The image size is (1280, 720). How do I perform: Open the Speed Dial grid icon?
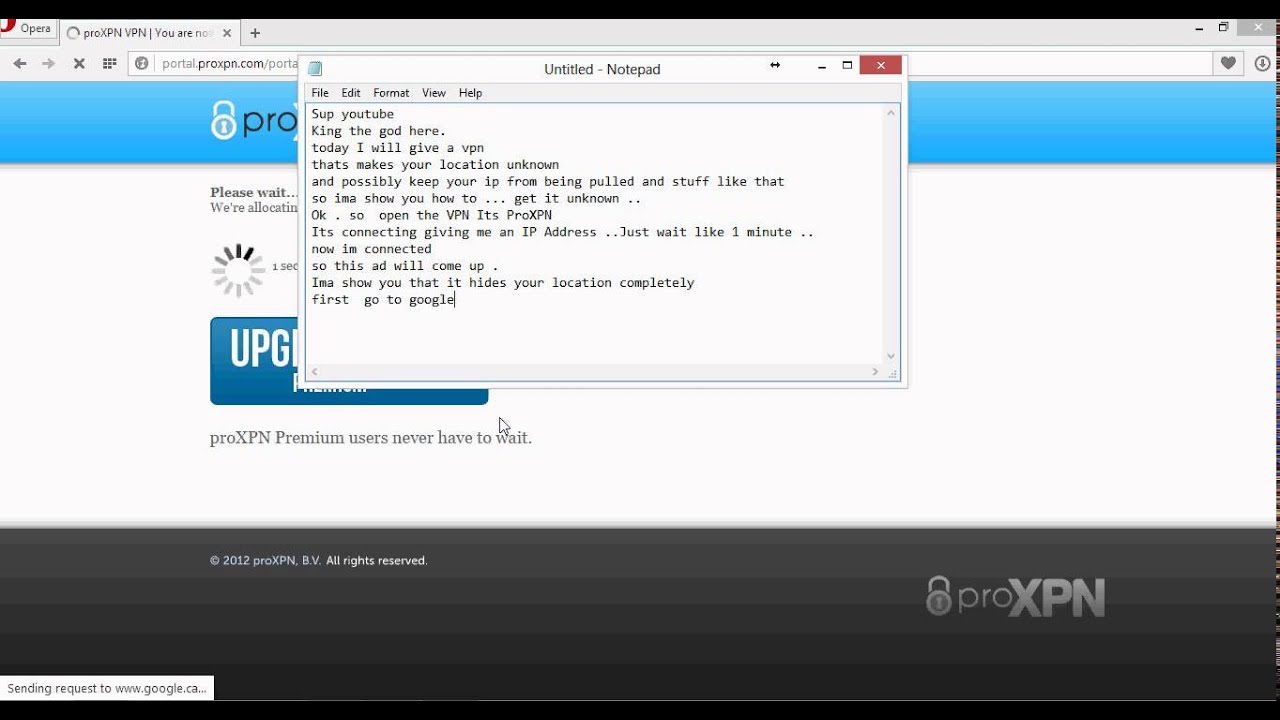(x=110, y=63)
